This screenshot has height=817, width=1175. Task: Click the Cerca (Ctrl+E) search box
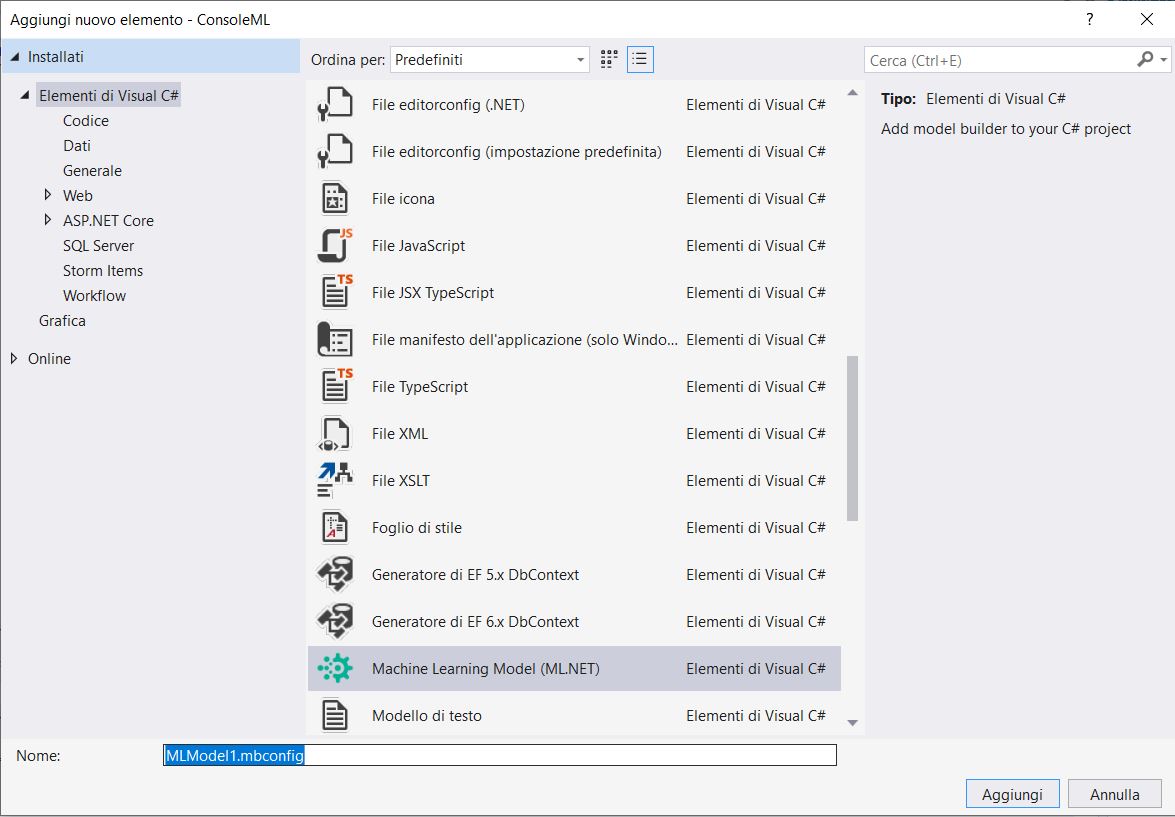coord(1000,60)
